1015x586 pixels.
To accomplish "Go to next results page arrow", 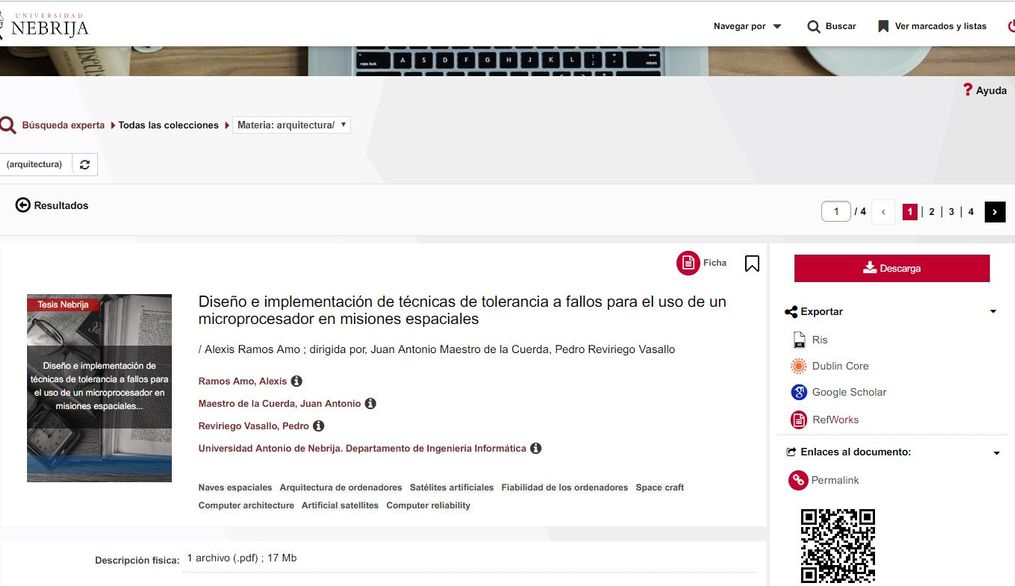I will [x=995, y=212].
